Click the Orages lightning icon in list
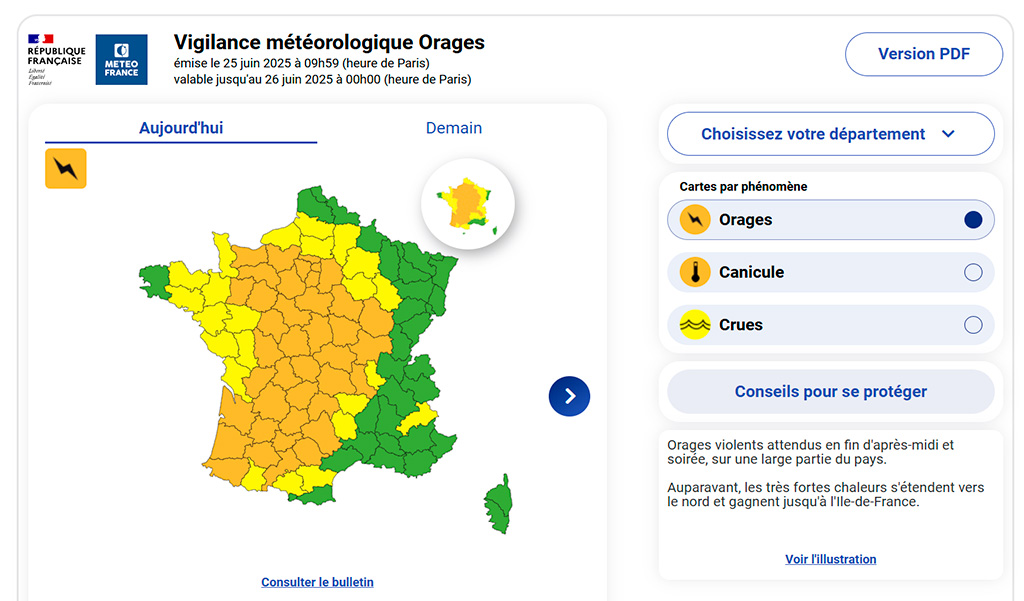This screenshot has width=1024, height=601. 695,220
